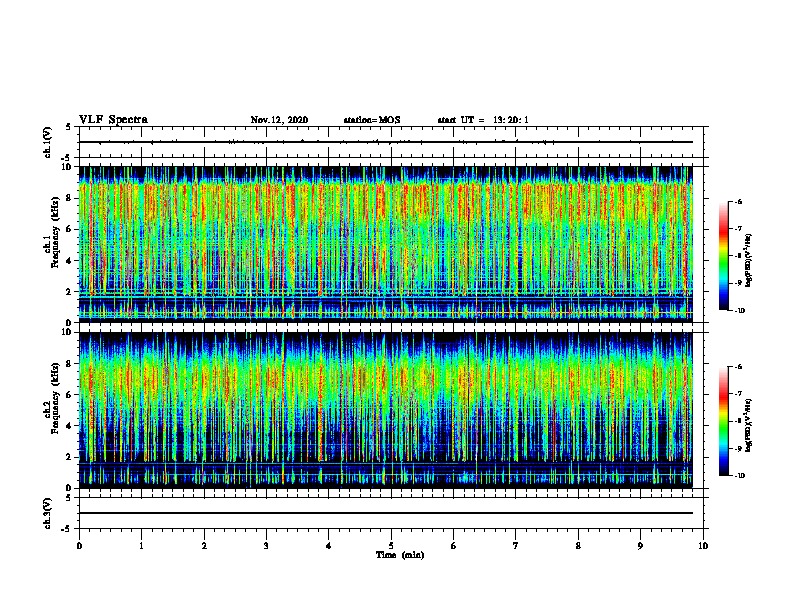The height and width of the screenshot is (612, 792).
Task: Click the time axis tick label "3"
Action: tap(266, 546)
